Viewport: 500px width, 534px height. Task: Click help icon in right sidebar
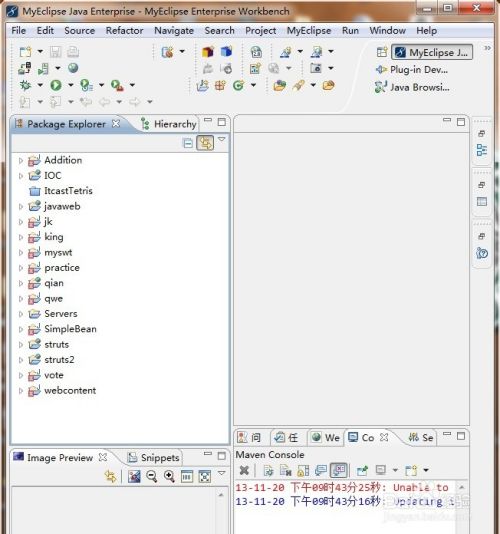482,253
